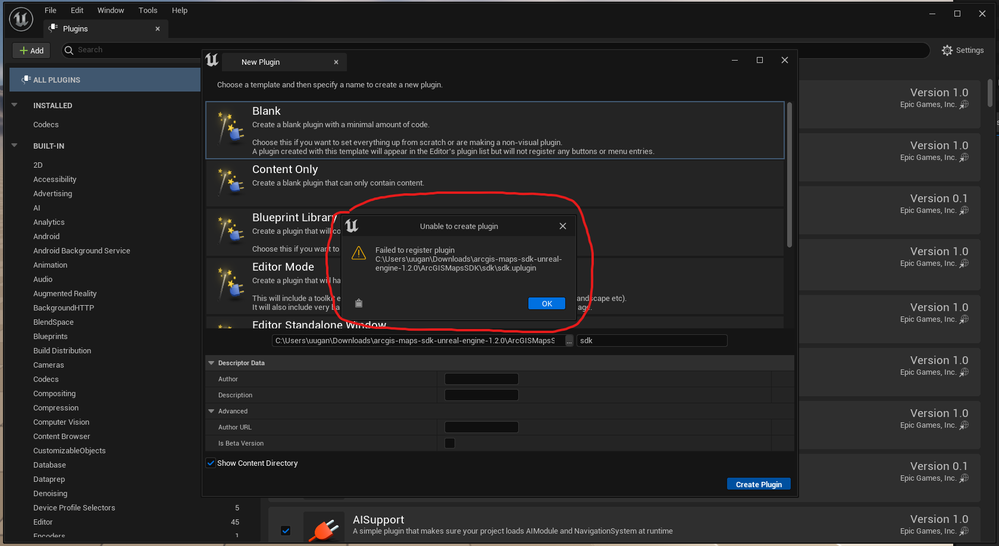Select All Plugins in sidebar
Image resolution: width=999 pixels, height=546 pixels.
click(x=105, y=80)
